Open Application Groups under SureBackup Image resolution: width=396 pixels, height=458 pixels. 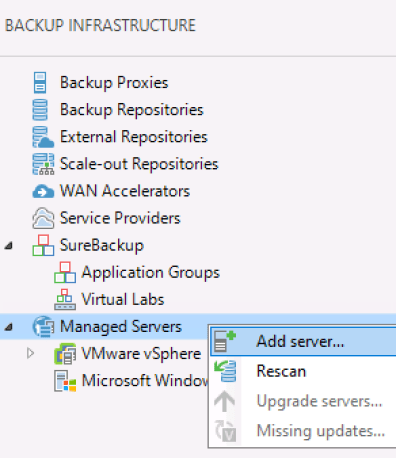point(151,272)
